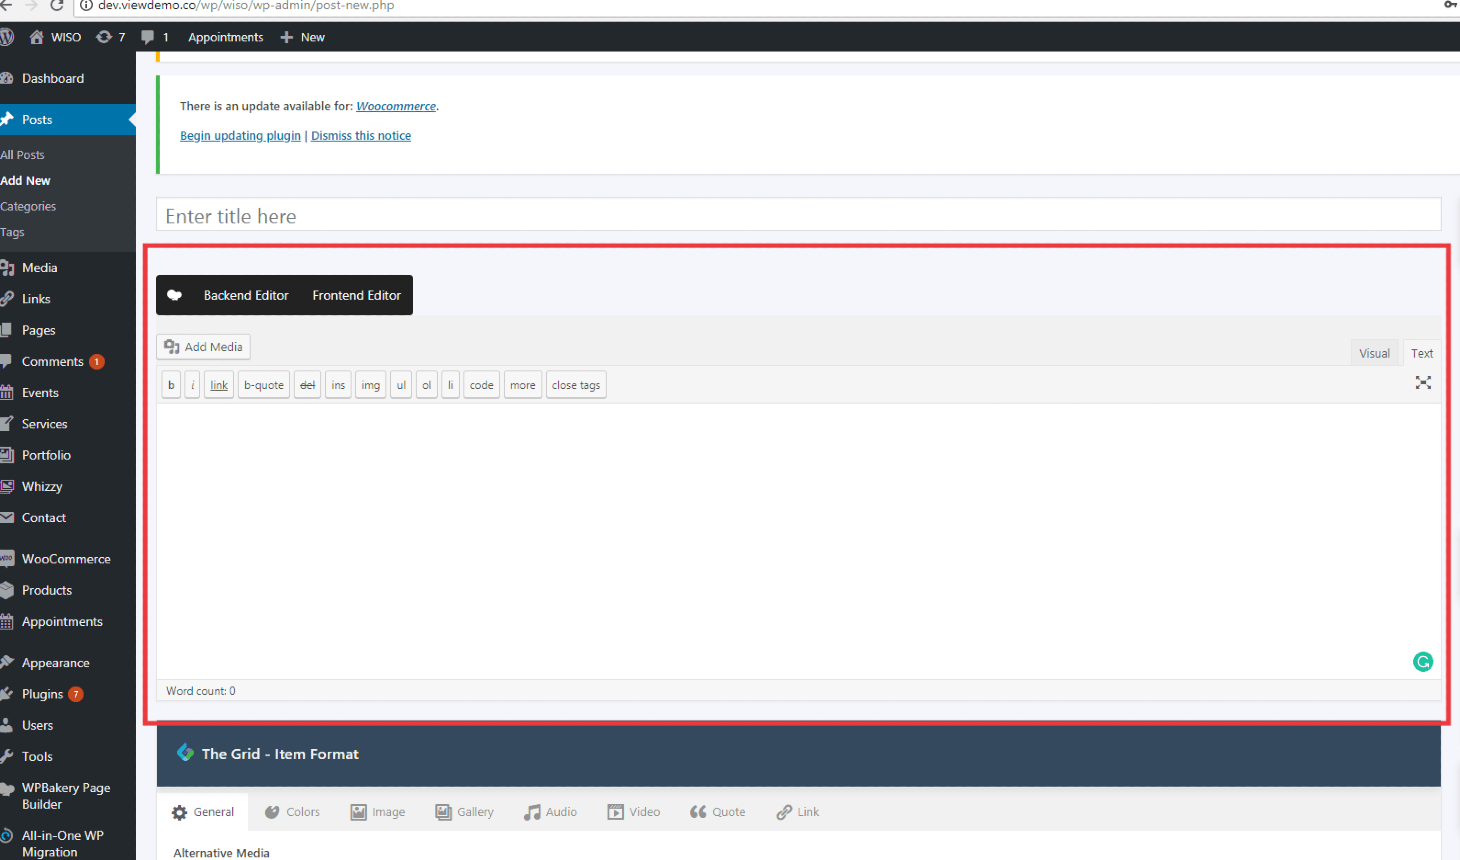Open the Colors palette tab
The image size is (1460, 860).
(292, 812)
